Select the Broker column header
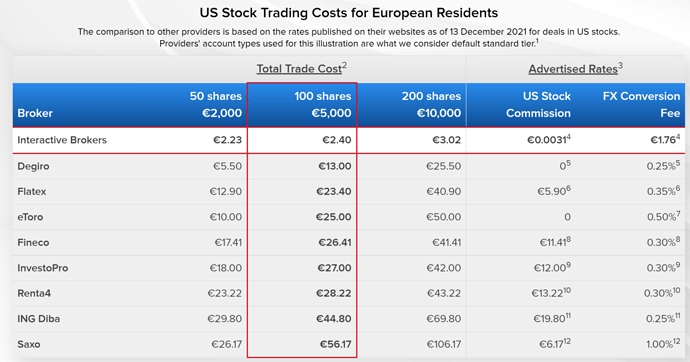690x362 pixels. (x=35, y=113)
